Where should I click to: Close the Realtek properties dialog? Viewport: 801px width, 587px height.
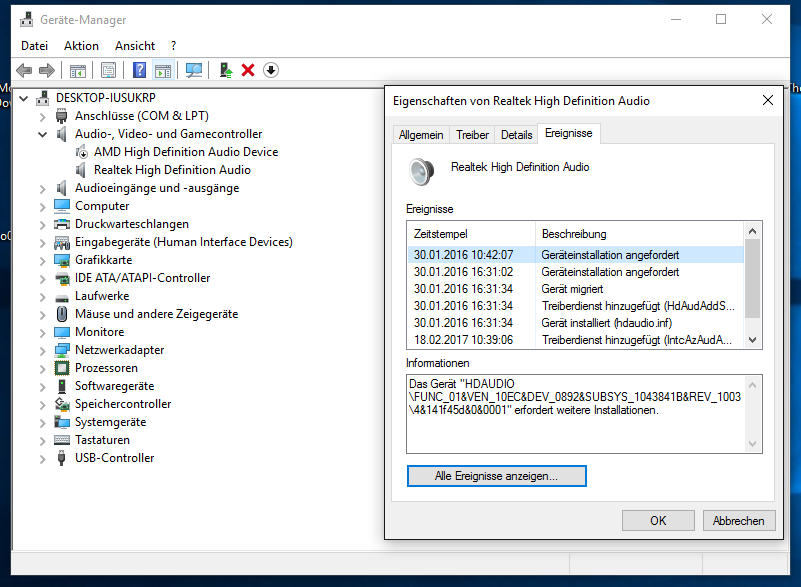[768, 101]
